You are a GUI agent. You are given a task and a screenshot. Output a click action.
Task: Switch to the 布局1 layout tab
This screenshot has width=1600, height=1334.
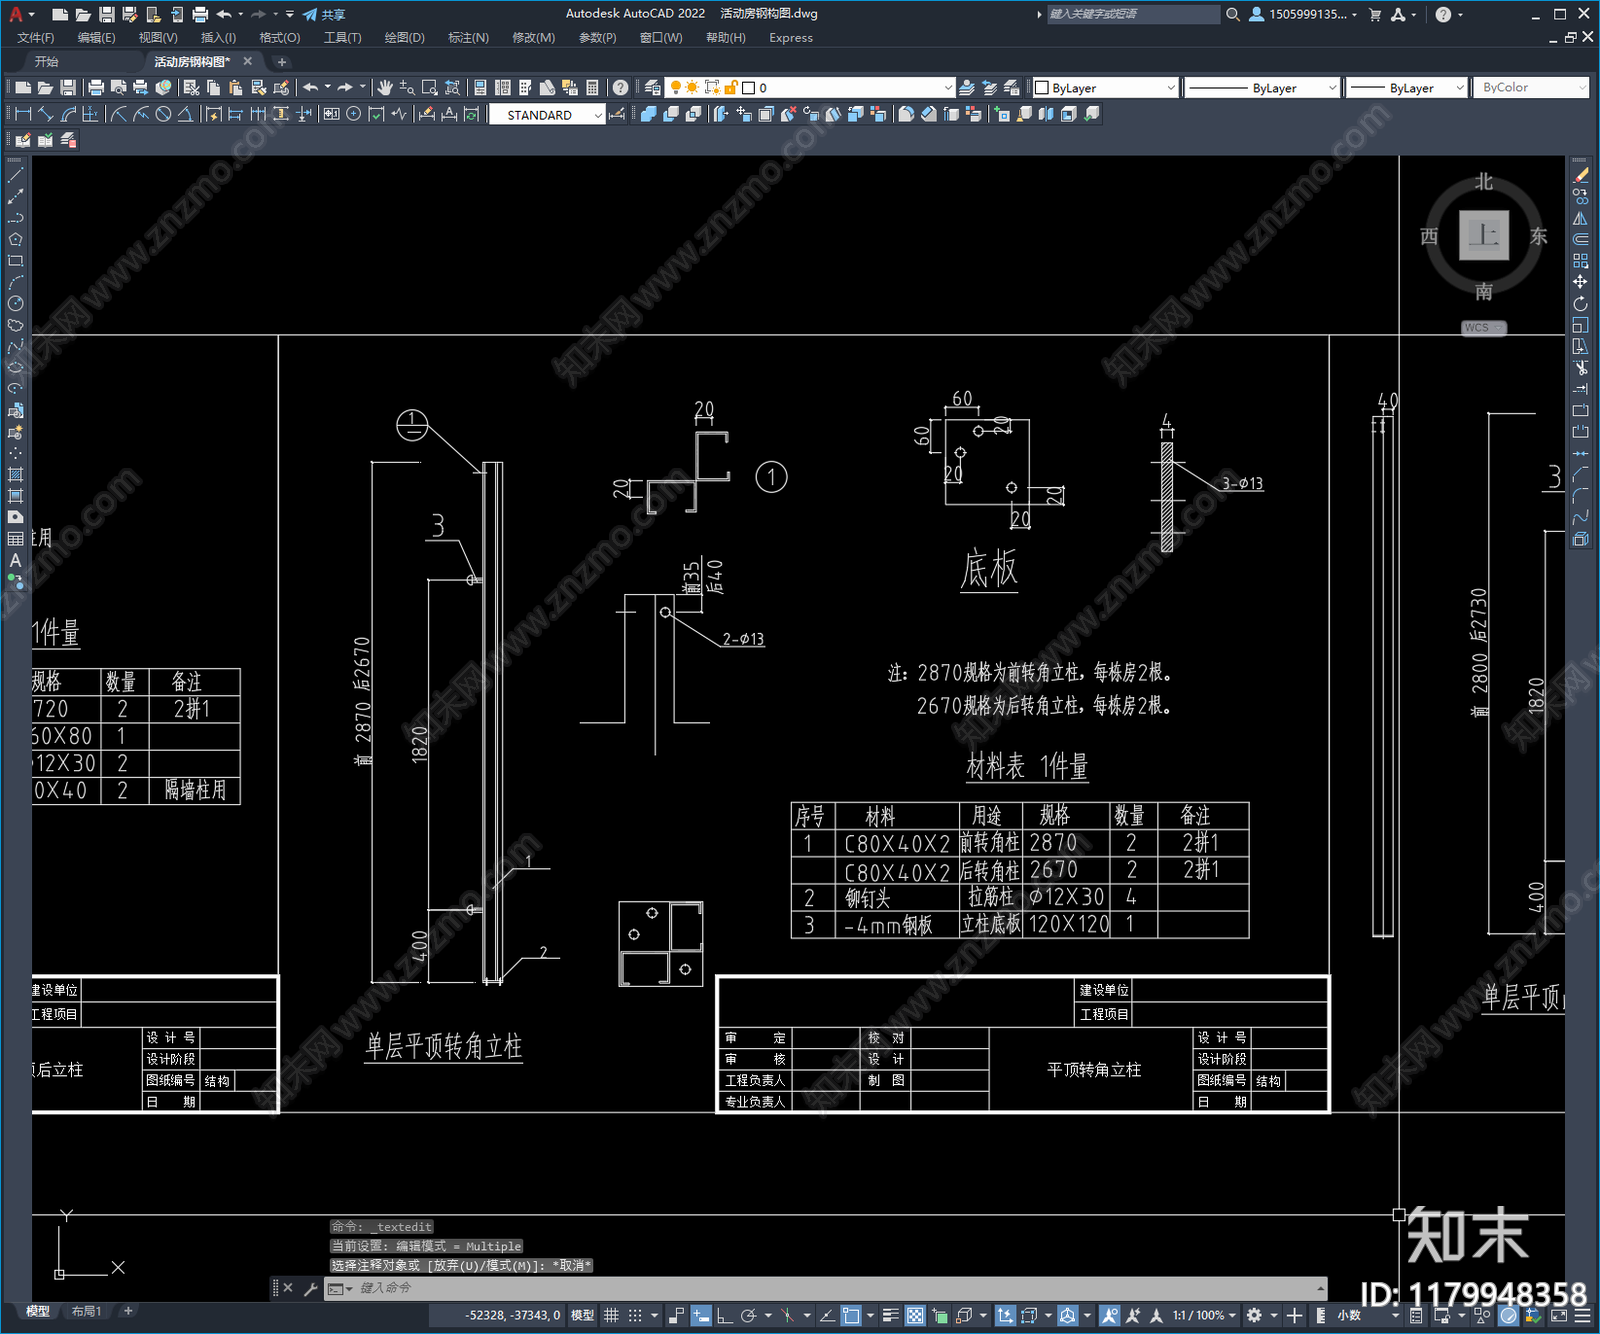86,1311
